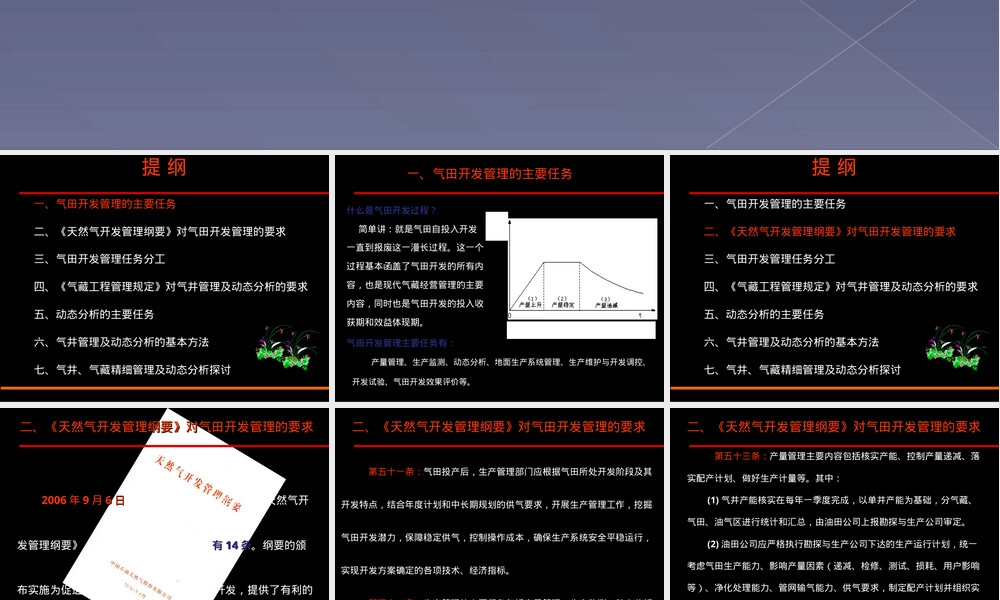The image size is (1000, 600).
Task: Open the slide containing 第五十一条
Action: [499, 504]
